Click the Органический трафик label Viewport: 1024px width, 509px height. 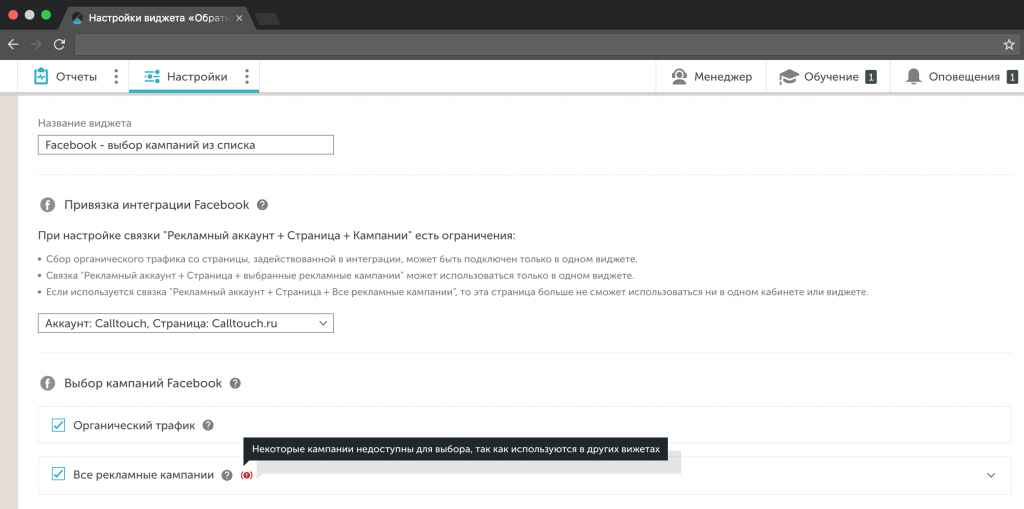click(134, 425)
